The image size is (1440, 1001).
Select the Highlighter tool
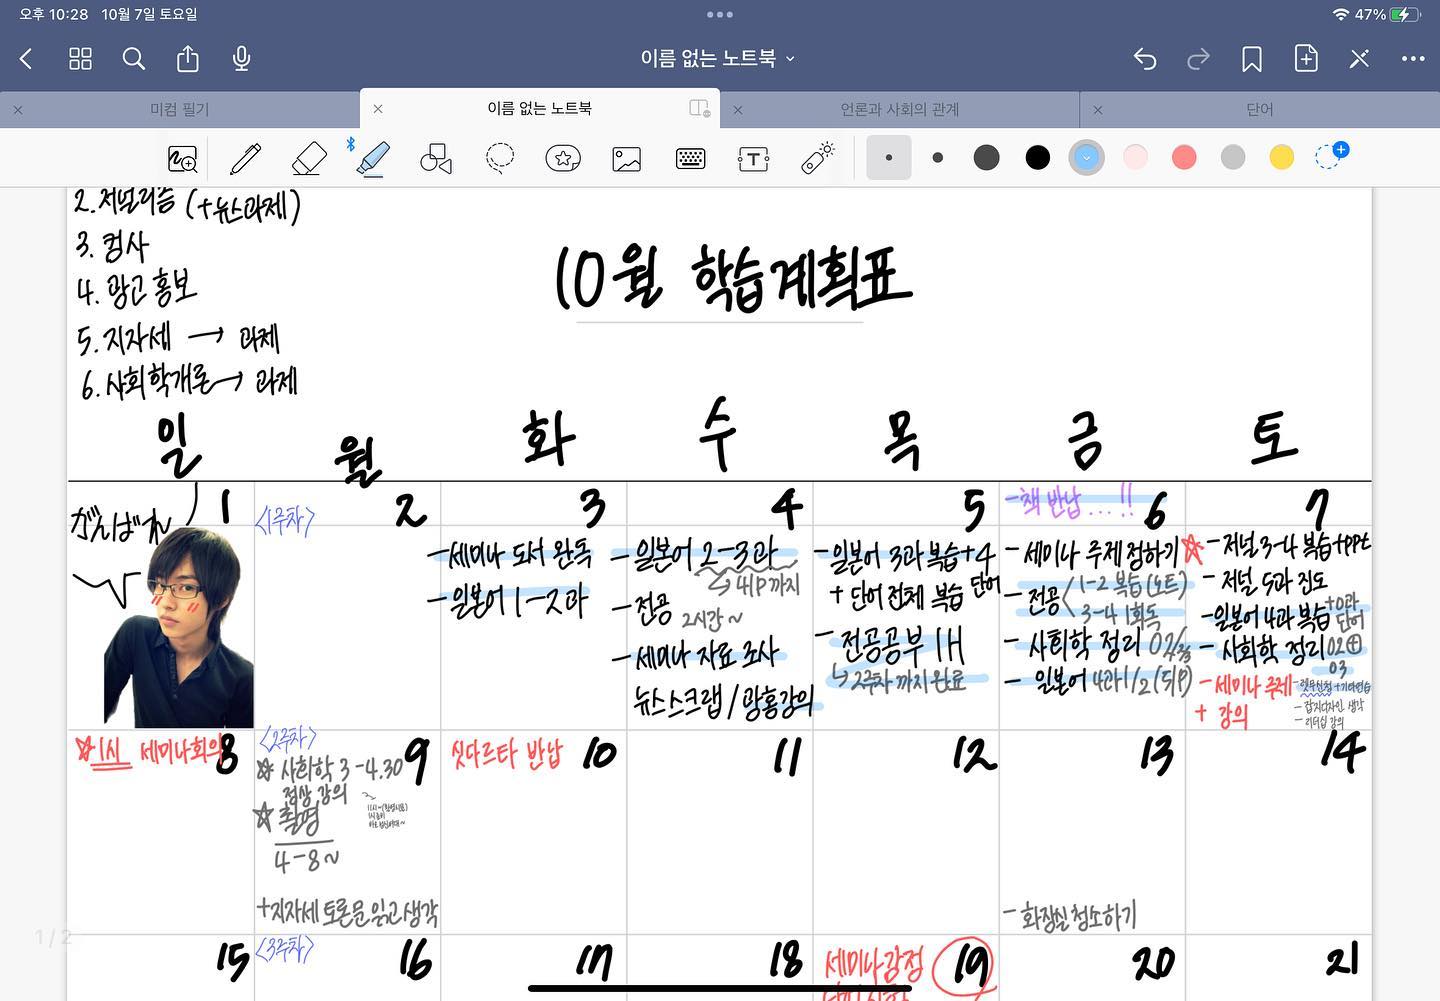click(x=373, y=158)
